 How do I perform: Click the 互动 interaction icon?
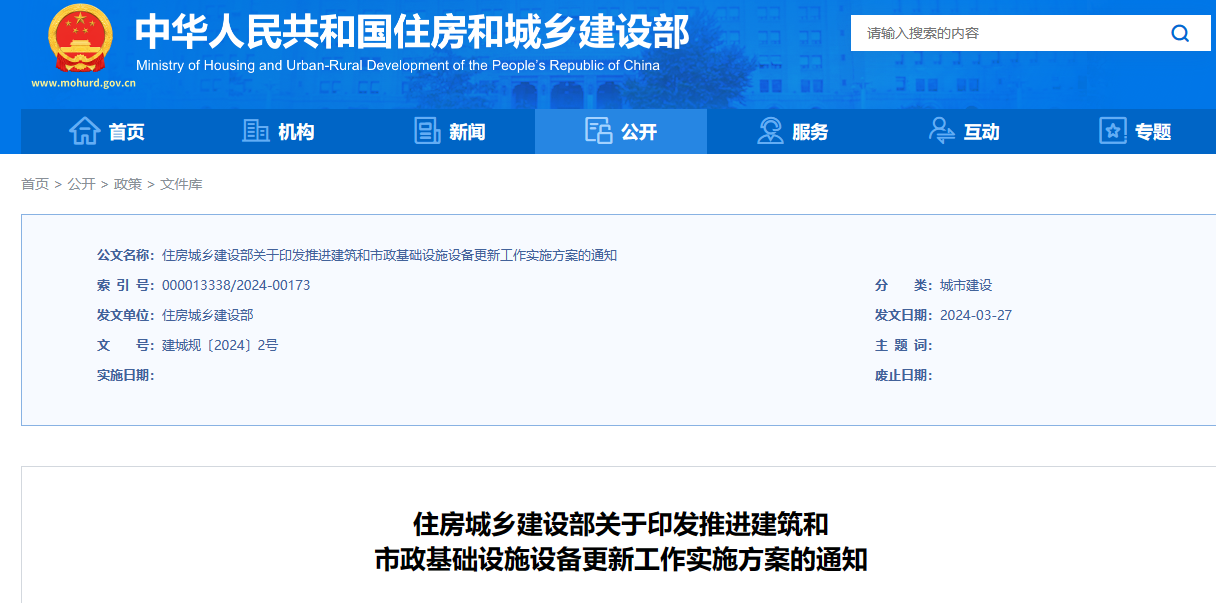940,130
